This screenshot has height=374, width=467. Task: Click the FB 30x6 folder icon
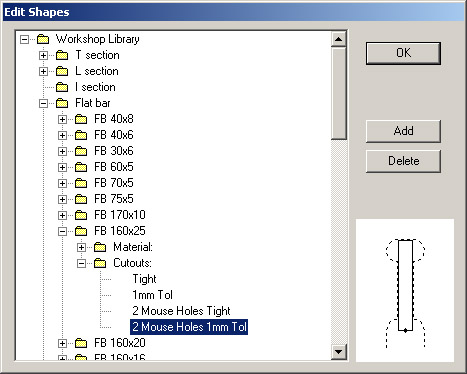point(81,151)
